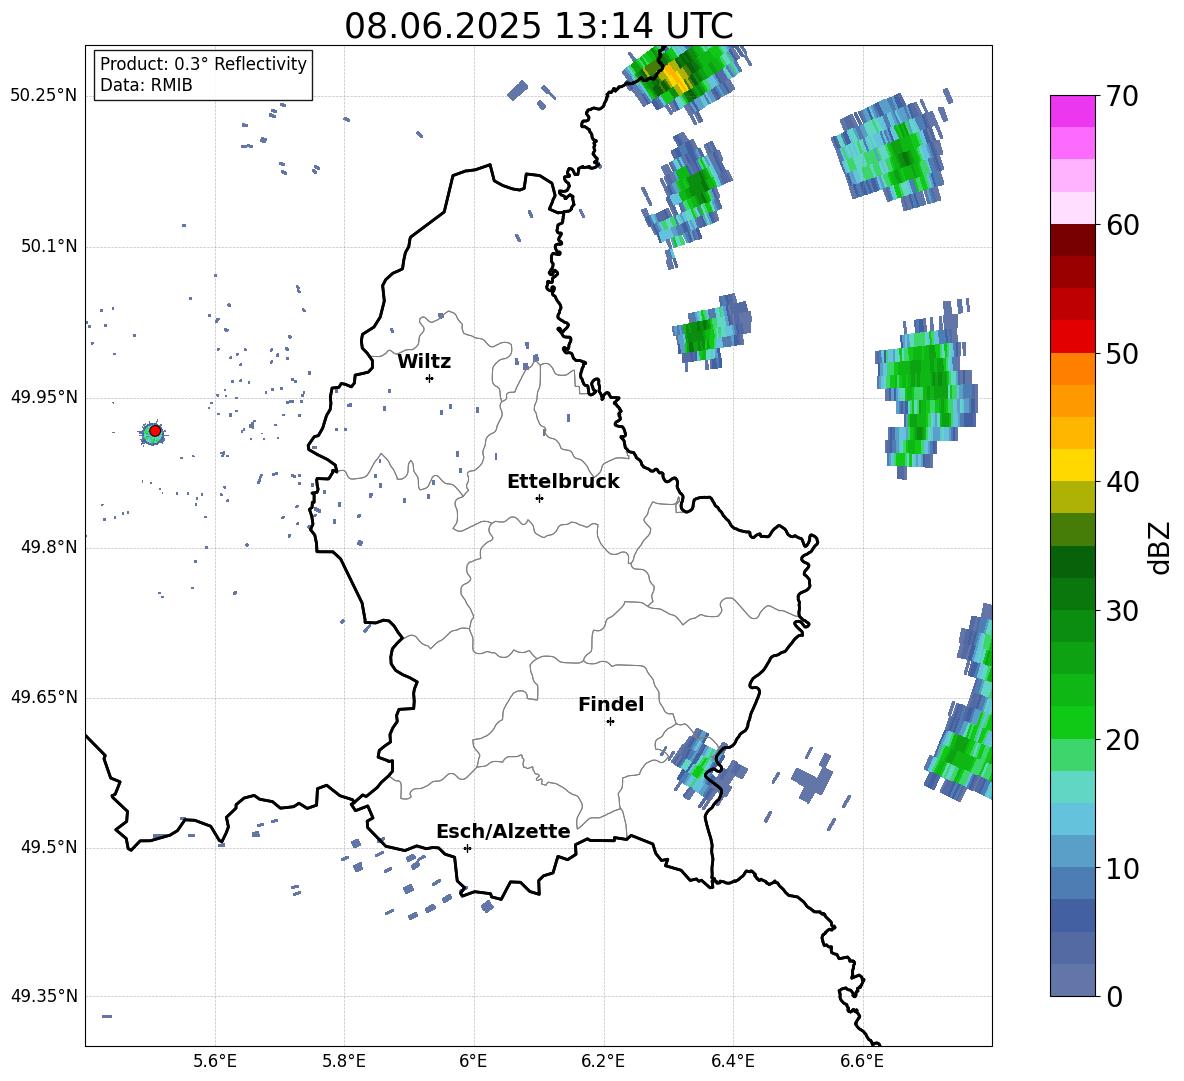
Task: Click the 6.6°E longitude label
Action: tap(862, 1062)
